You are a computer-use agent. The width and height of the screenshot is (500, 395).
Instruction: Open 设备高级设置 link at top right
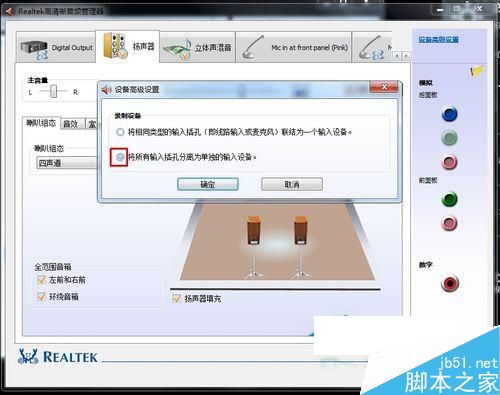[x=438, y=40]
